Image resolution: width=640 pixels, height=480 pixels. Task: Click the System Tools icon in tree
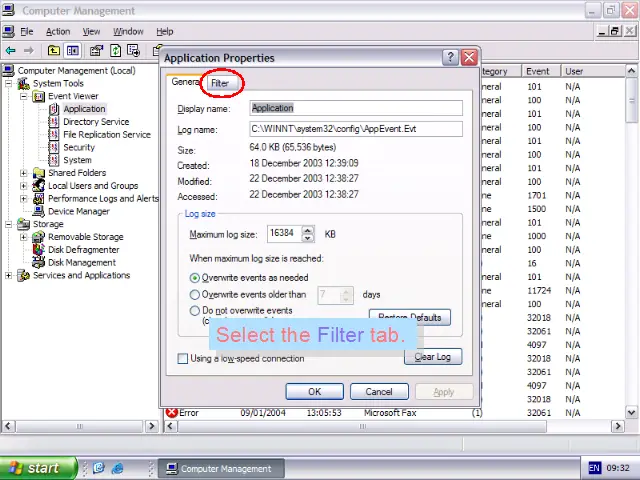[x=24, y=84]
